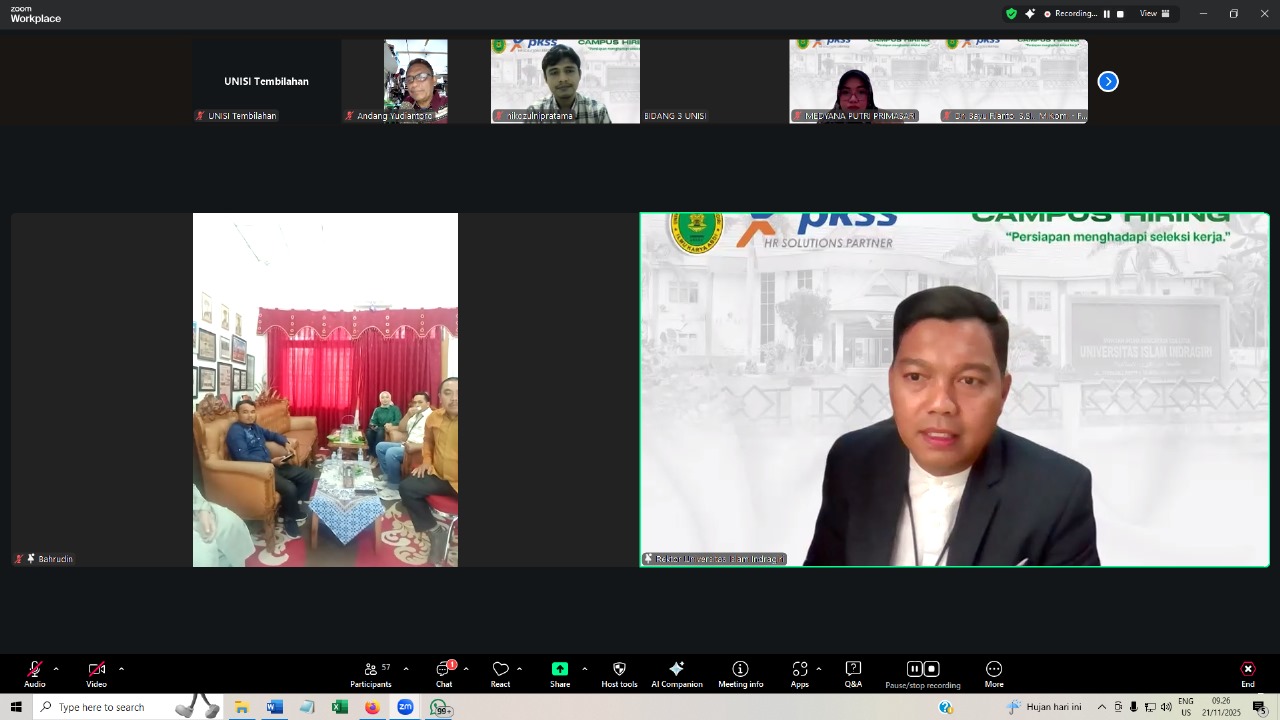Screen dimensions: 1280x720
Task: Click the green Share screen button
Action: (560, 674)
